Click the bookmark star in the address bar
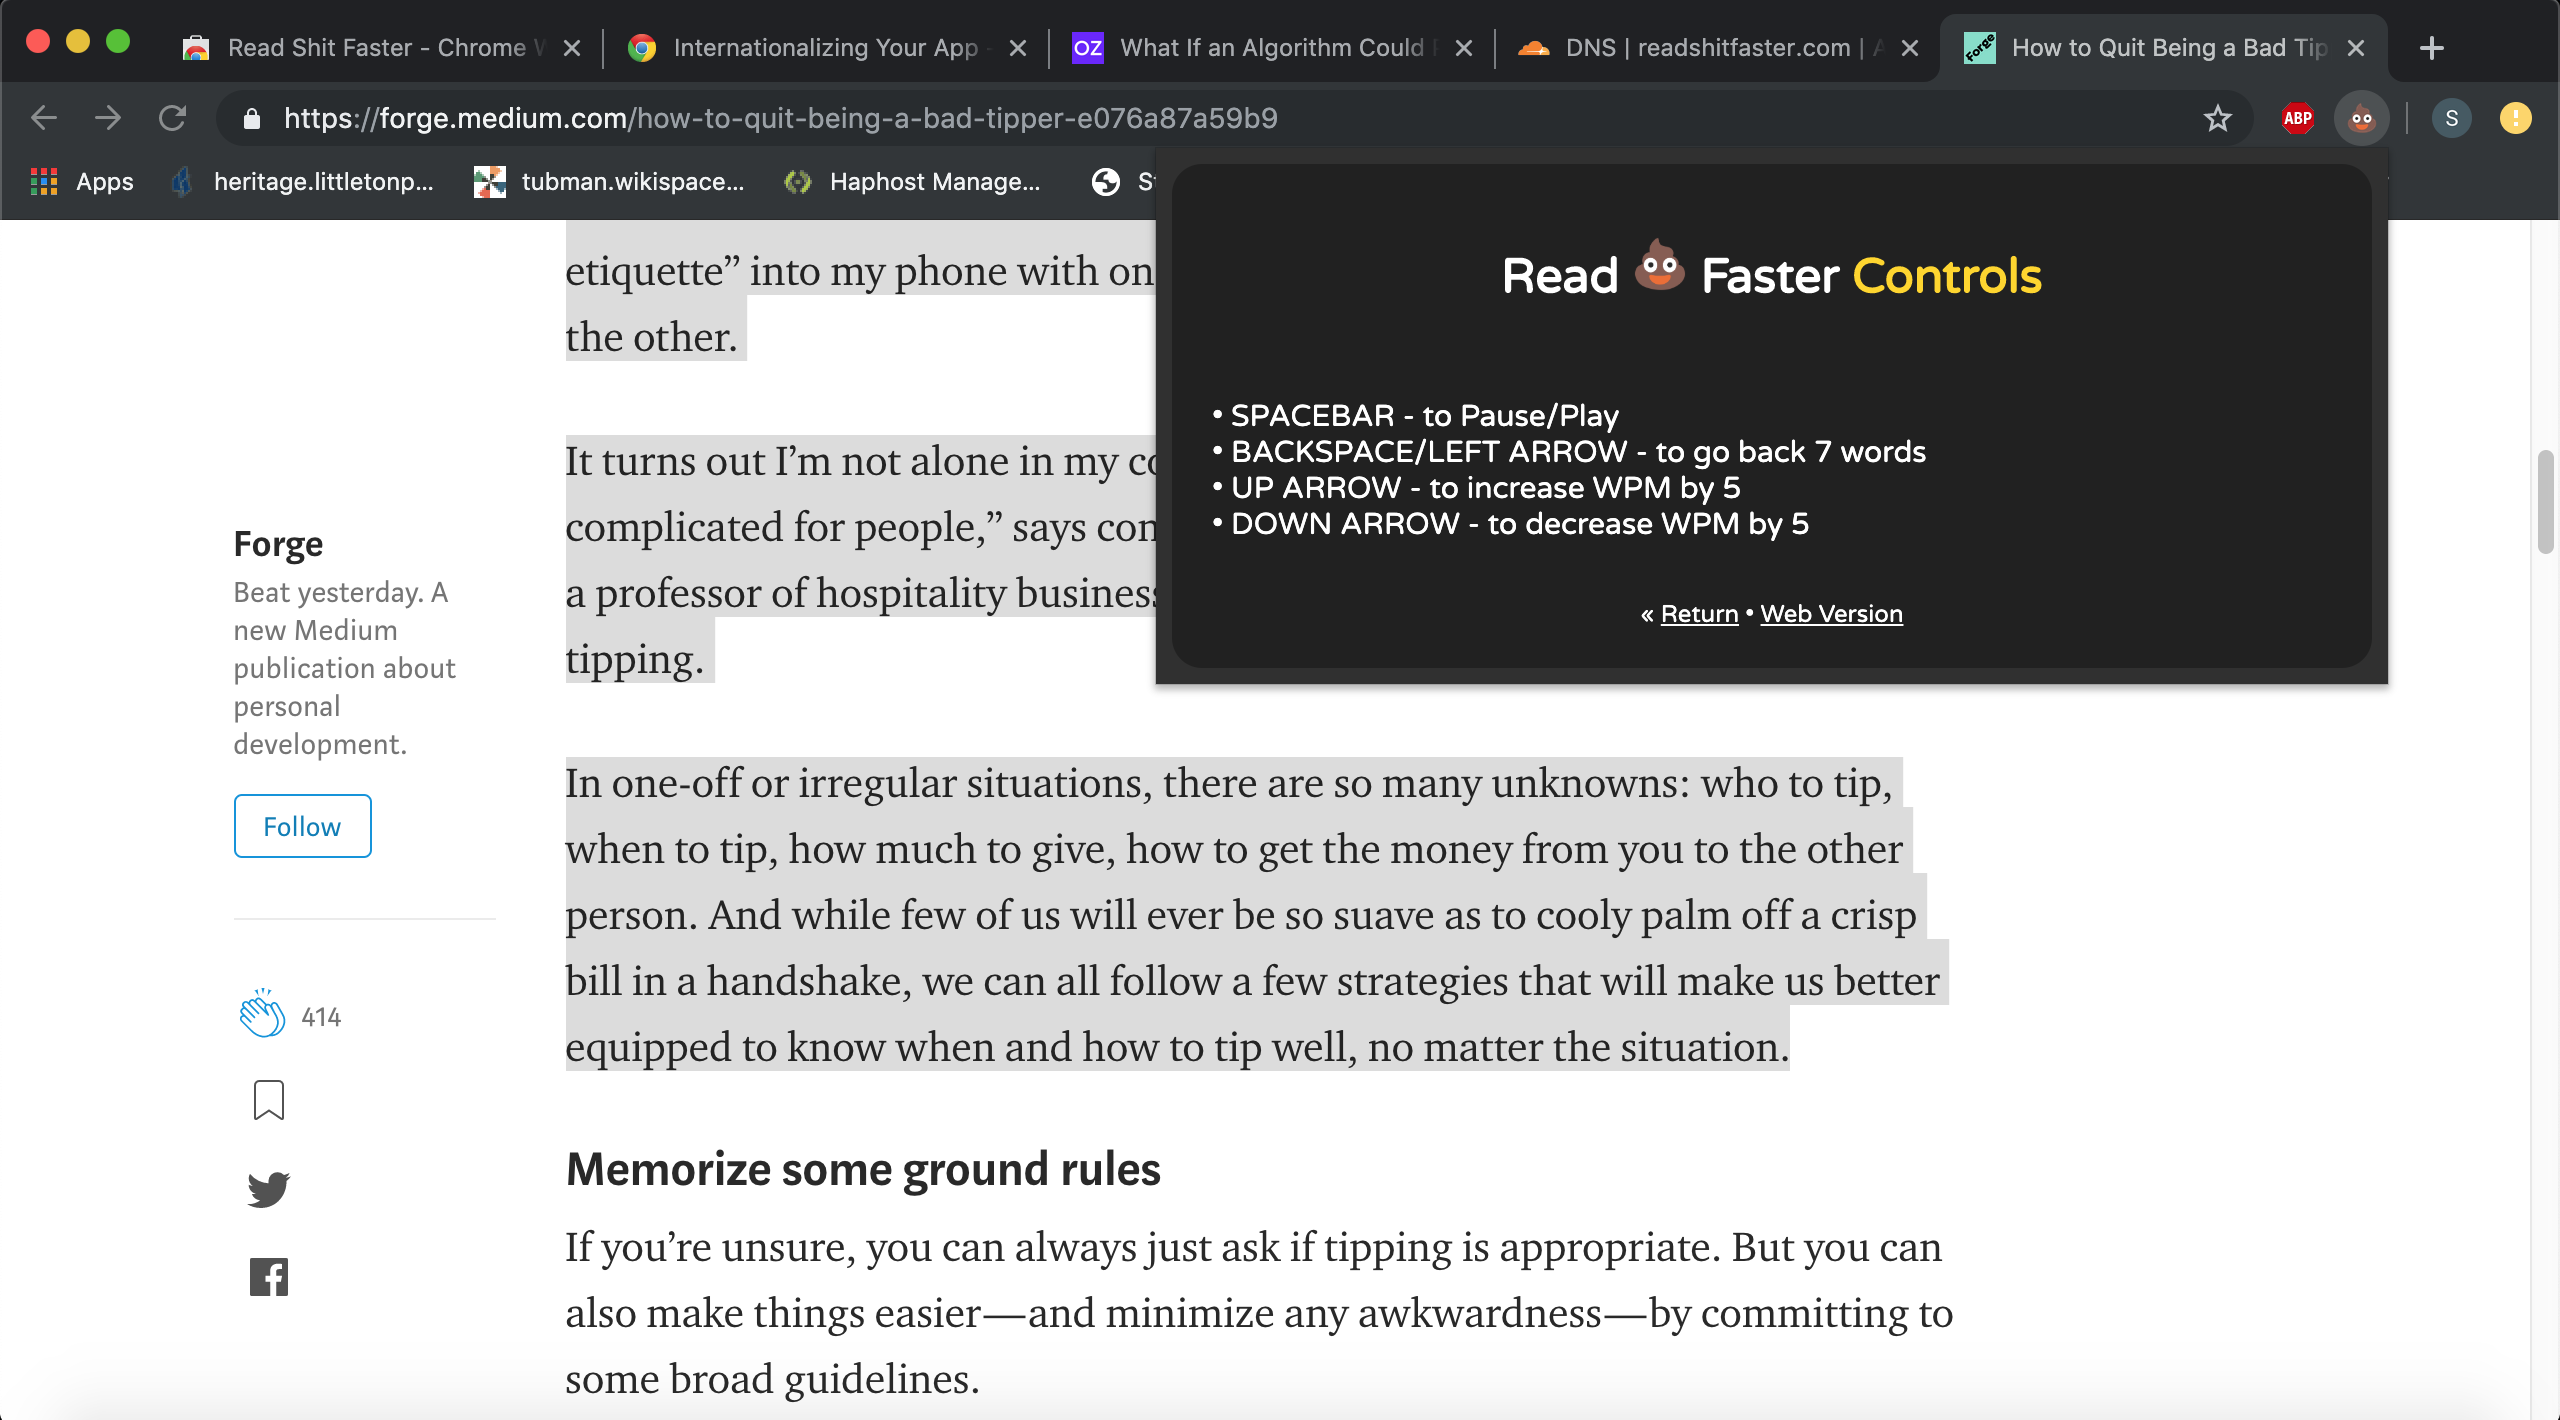2560x1420 pixels. pos(2217,117)
